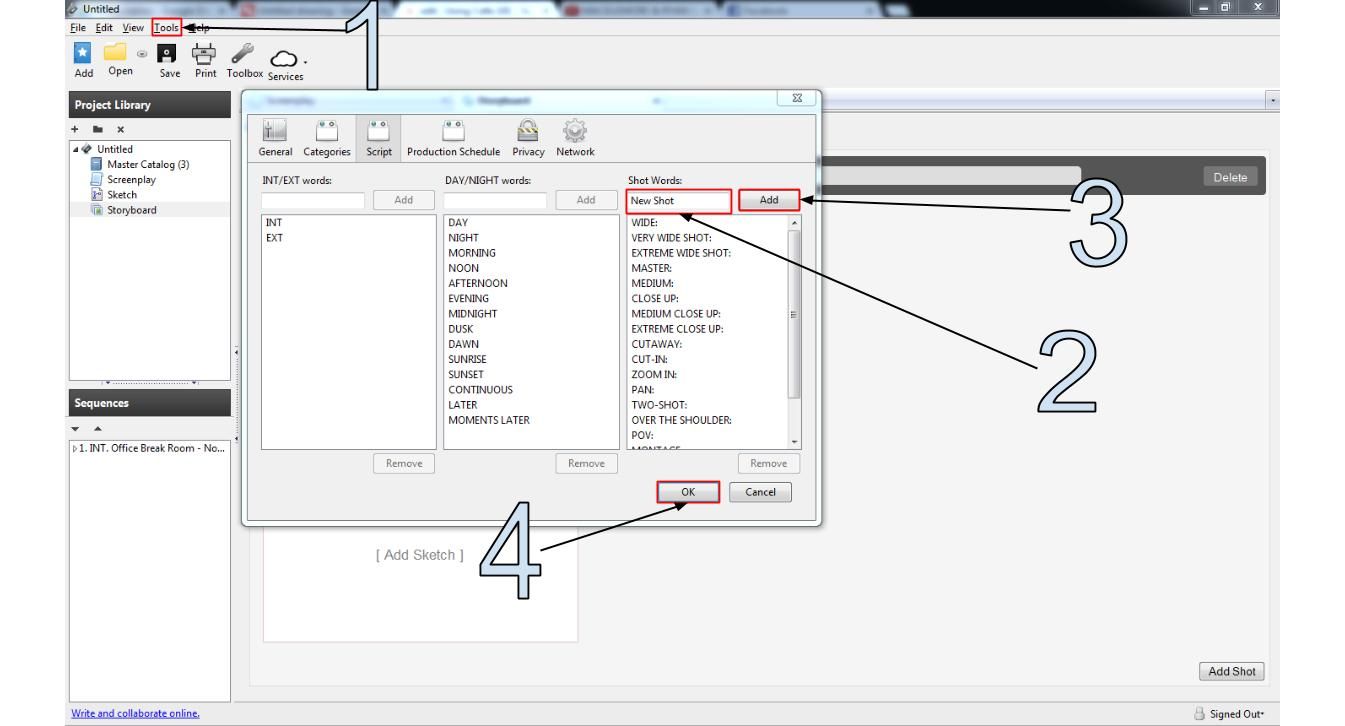
Task: Switch to the Script tab
Action: (377, 137)
